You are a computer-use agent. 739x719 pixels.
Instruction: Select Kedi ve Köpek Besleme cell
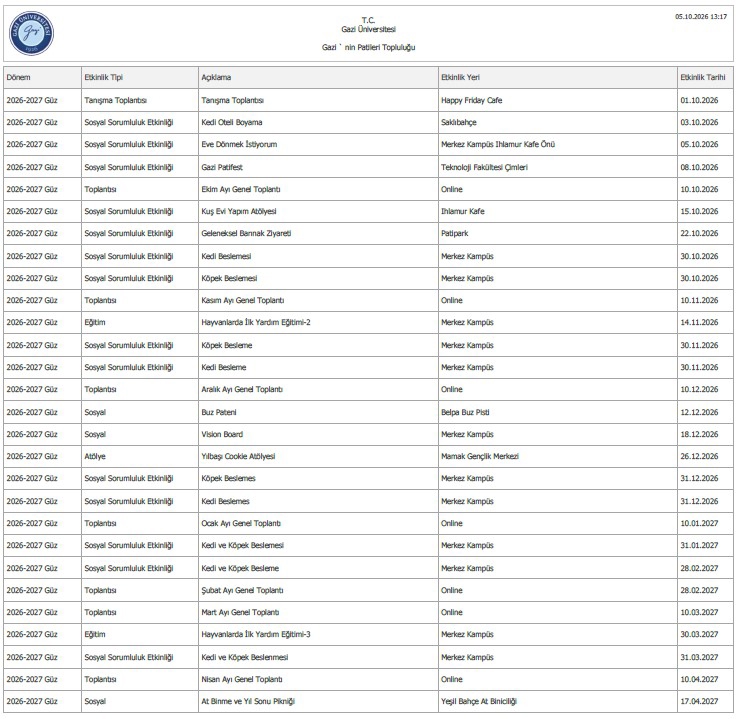318,568
